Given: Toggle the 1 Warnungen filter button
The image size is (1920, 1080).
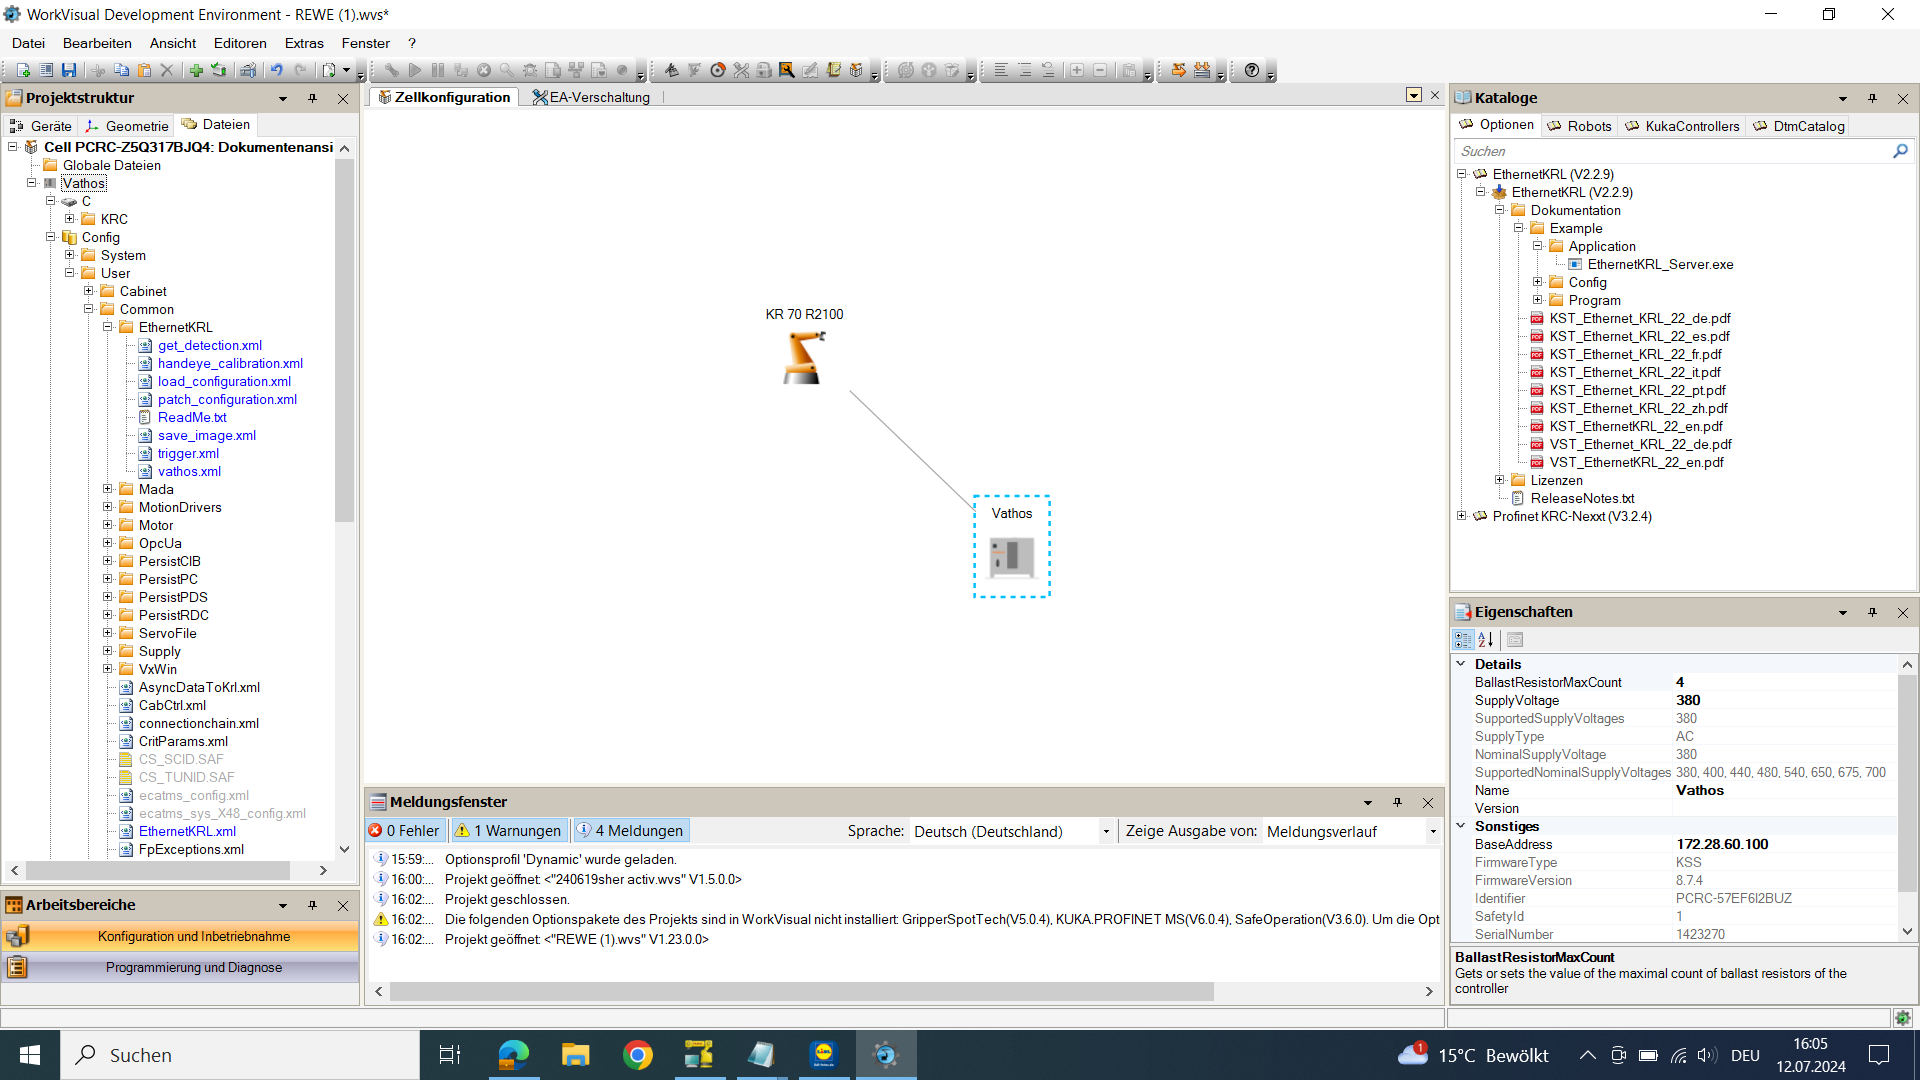Looking at the screenshot, I should pyautogui.click(x=509, y=831).
